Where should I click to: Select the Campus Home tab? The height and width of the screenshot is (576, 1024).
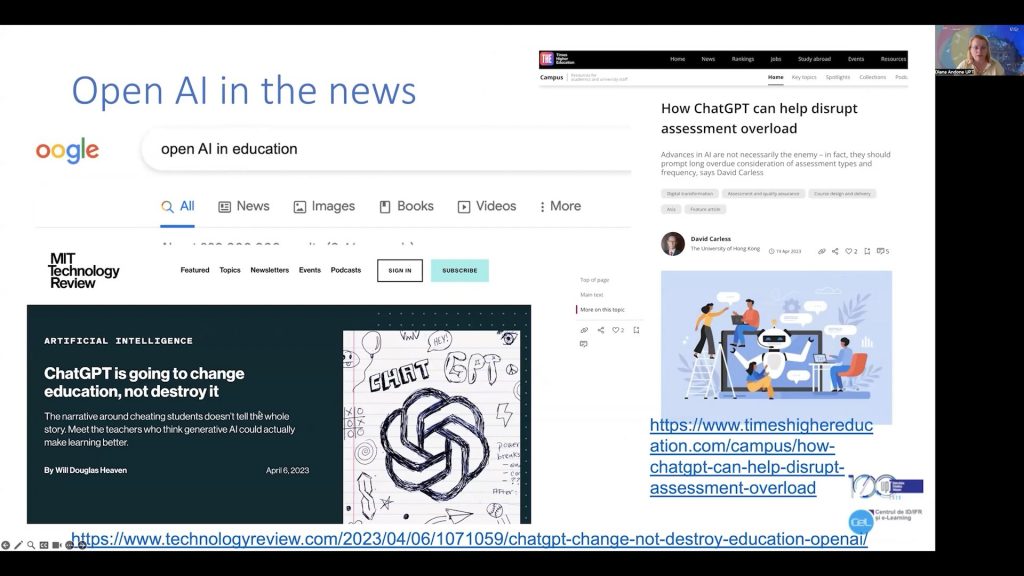775,78
